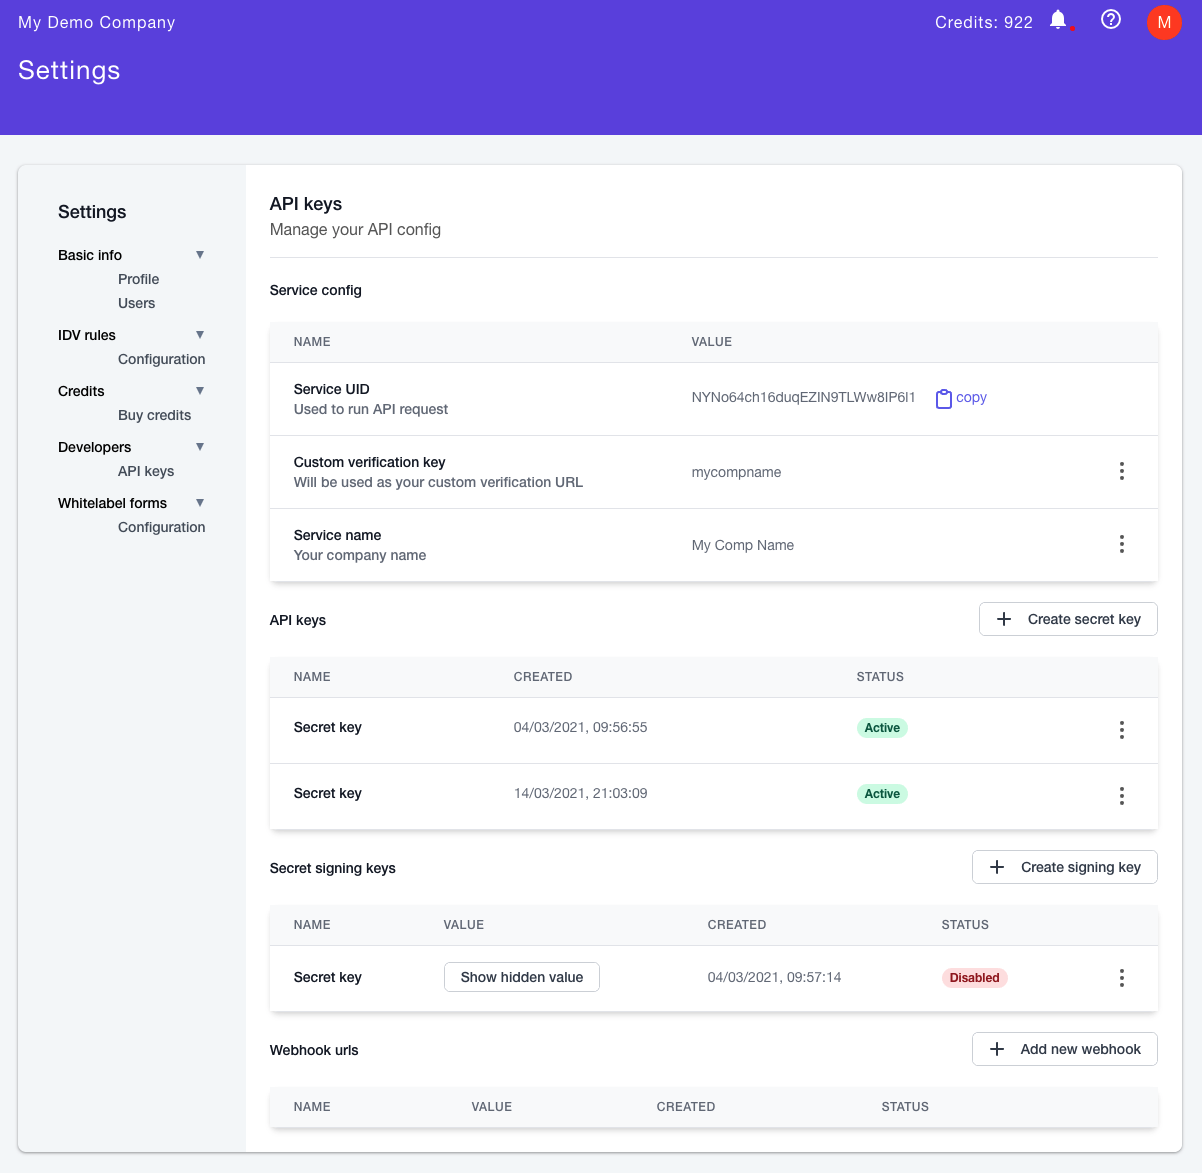Screen dimensions: 1202x1173
Task: Click the plus icon on Add new webhook
Action: coord(996,1048)
